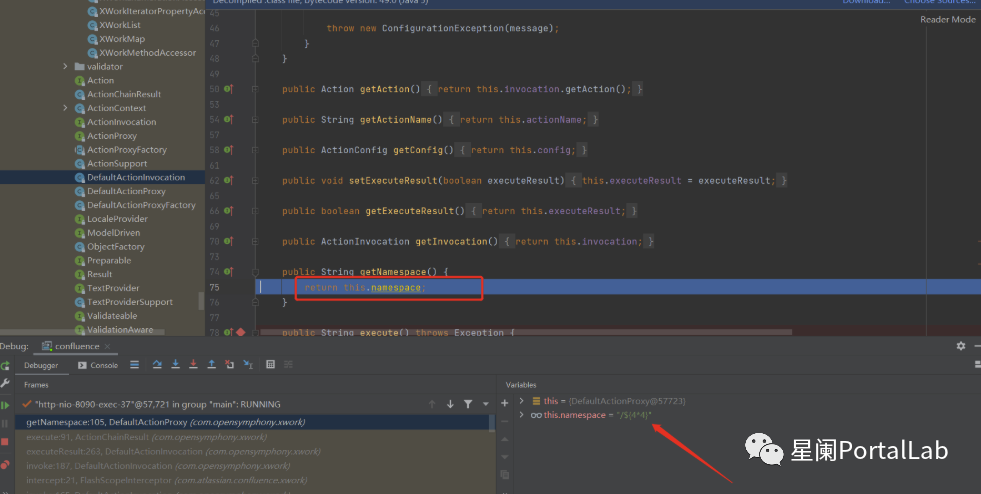Screen dimensions: 981x494
Task: Click the Pause Program icon
Action: pos(5,423)
